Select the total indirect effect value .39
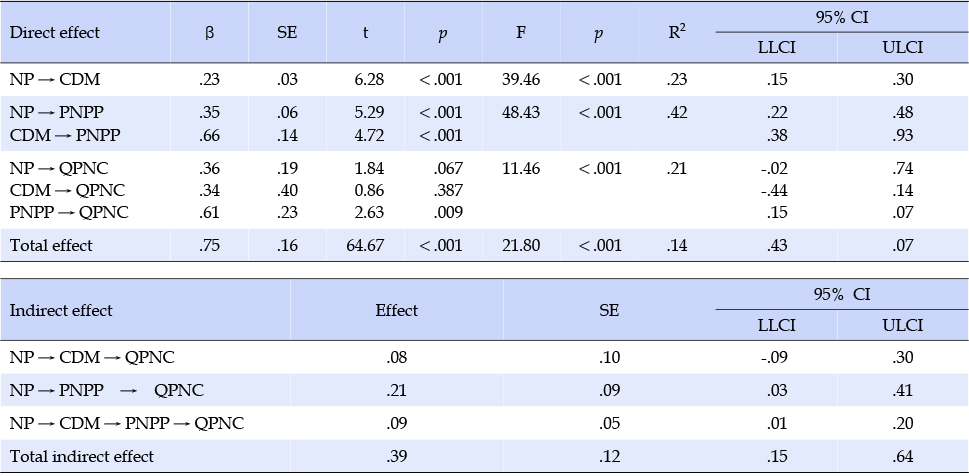 tap(397, 457)
